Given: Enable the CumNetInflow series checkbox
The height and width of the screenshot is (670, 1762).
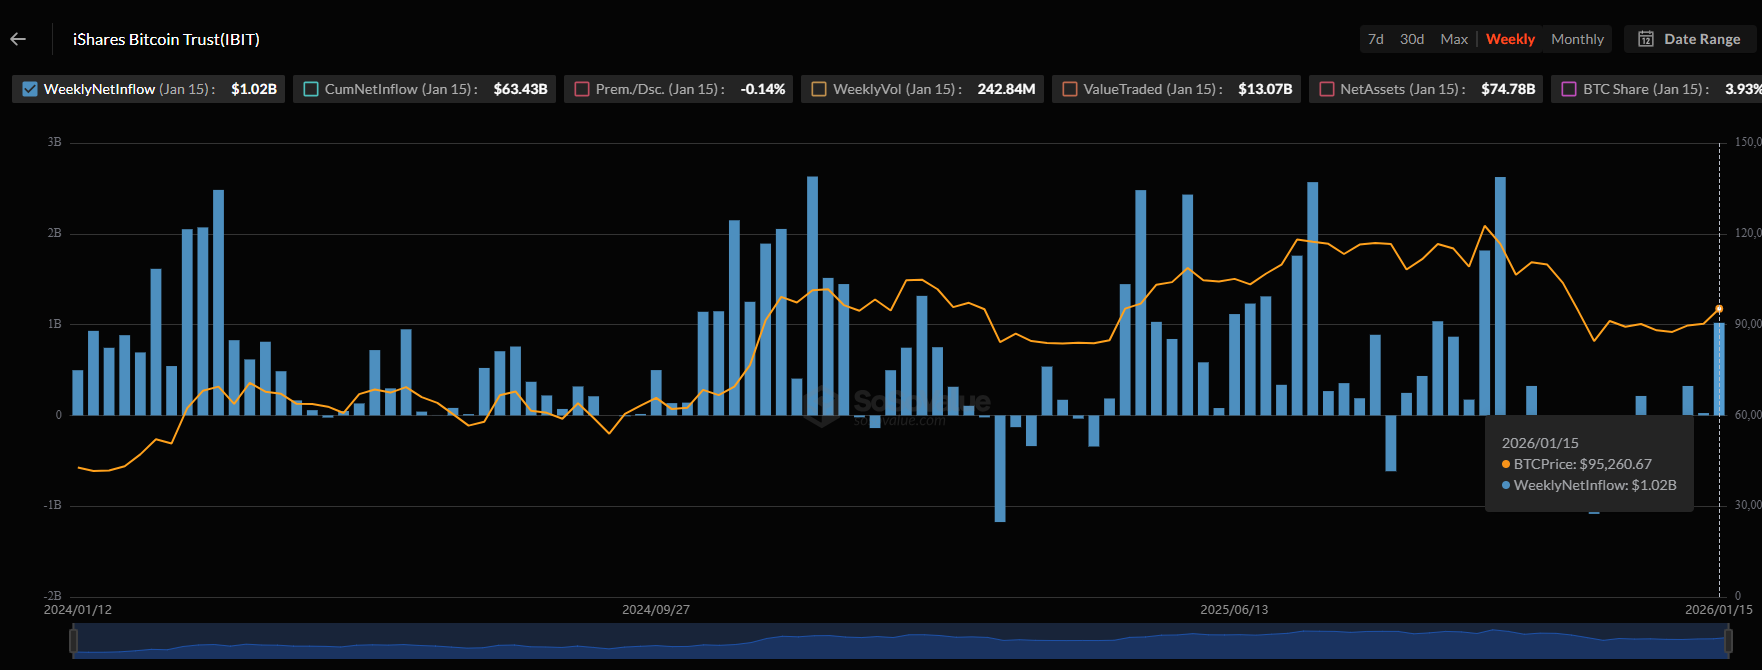Looking at the screenshot, I should (x=311, y=89).
